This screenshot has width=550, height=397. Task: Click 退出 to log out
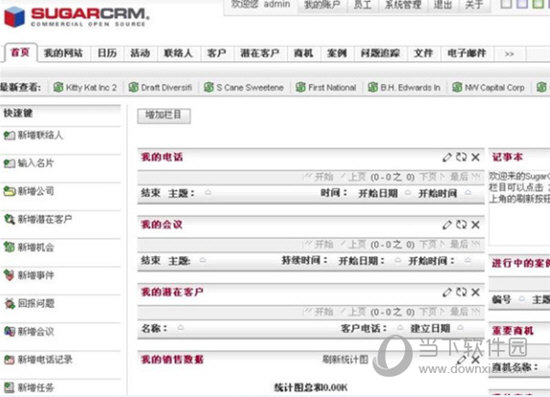tap(443, 5)
